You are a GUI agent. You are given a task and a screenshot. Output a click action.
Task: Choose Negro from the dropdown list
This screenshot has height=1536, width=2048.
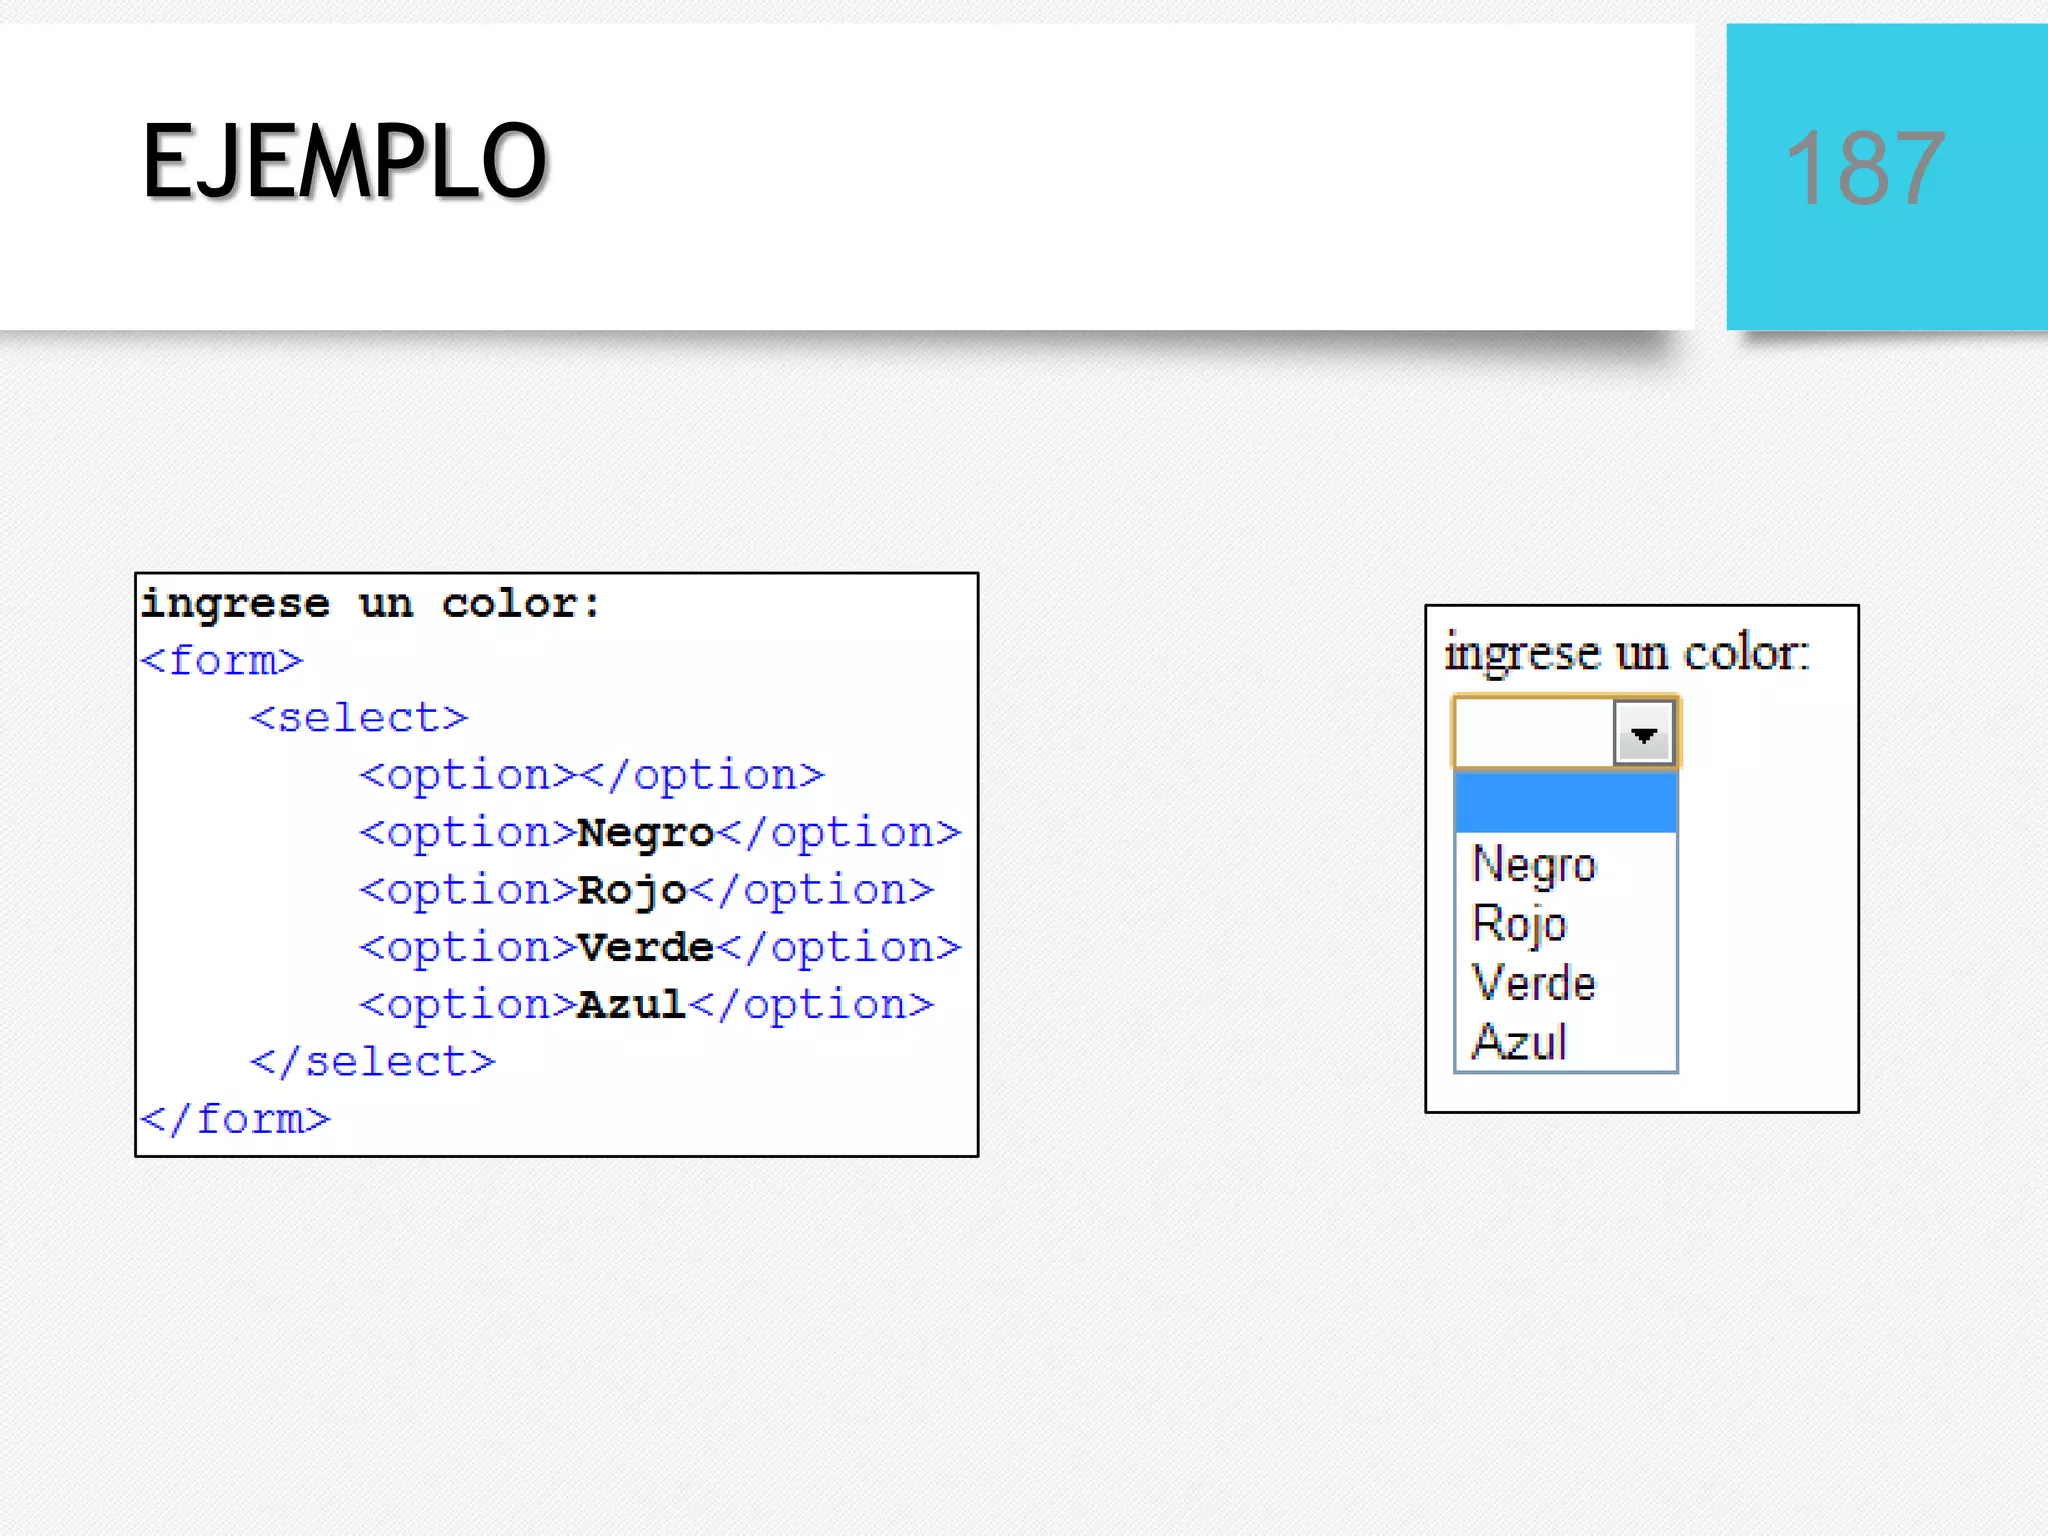(x=1534, y=865)
